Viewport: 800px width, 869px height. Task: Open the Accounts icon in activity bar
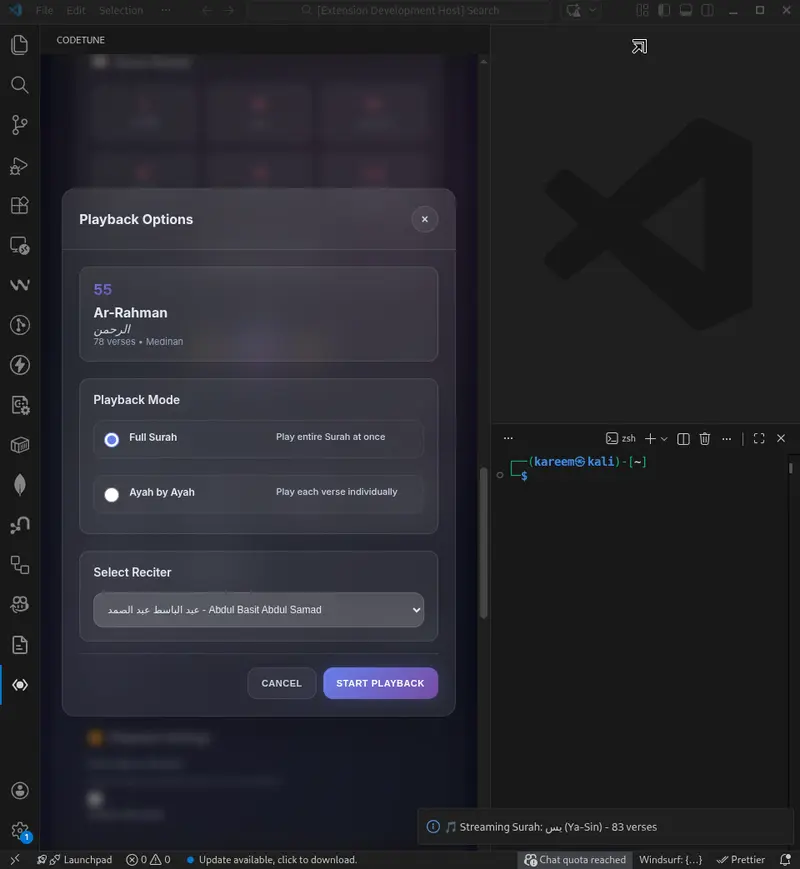(x=19, y=791)
